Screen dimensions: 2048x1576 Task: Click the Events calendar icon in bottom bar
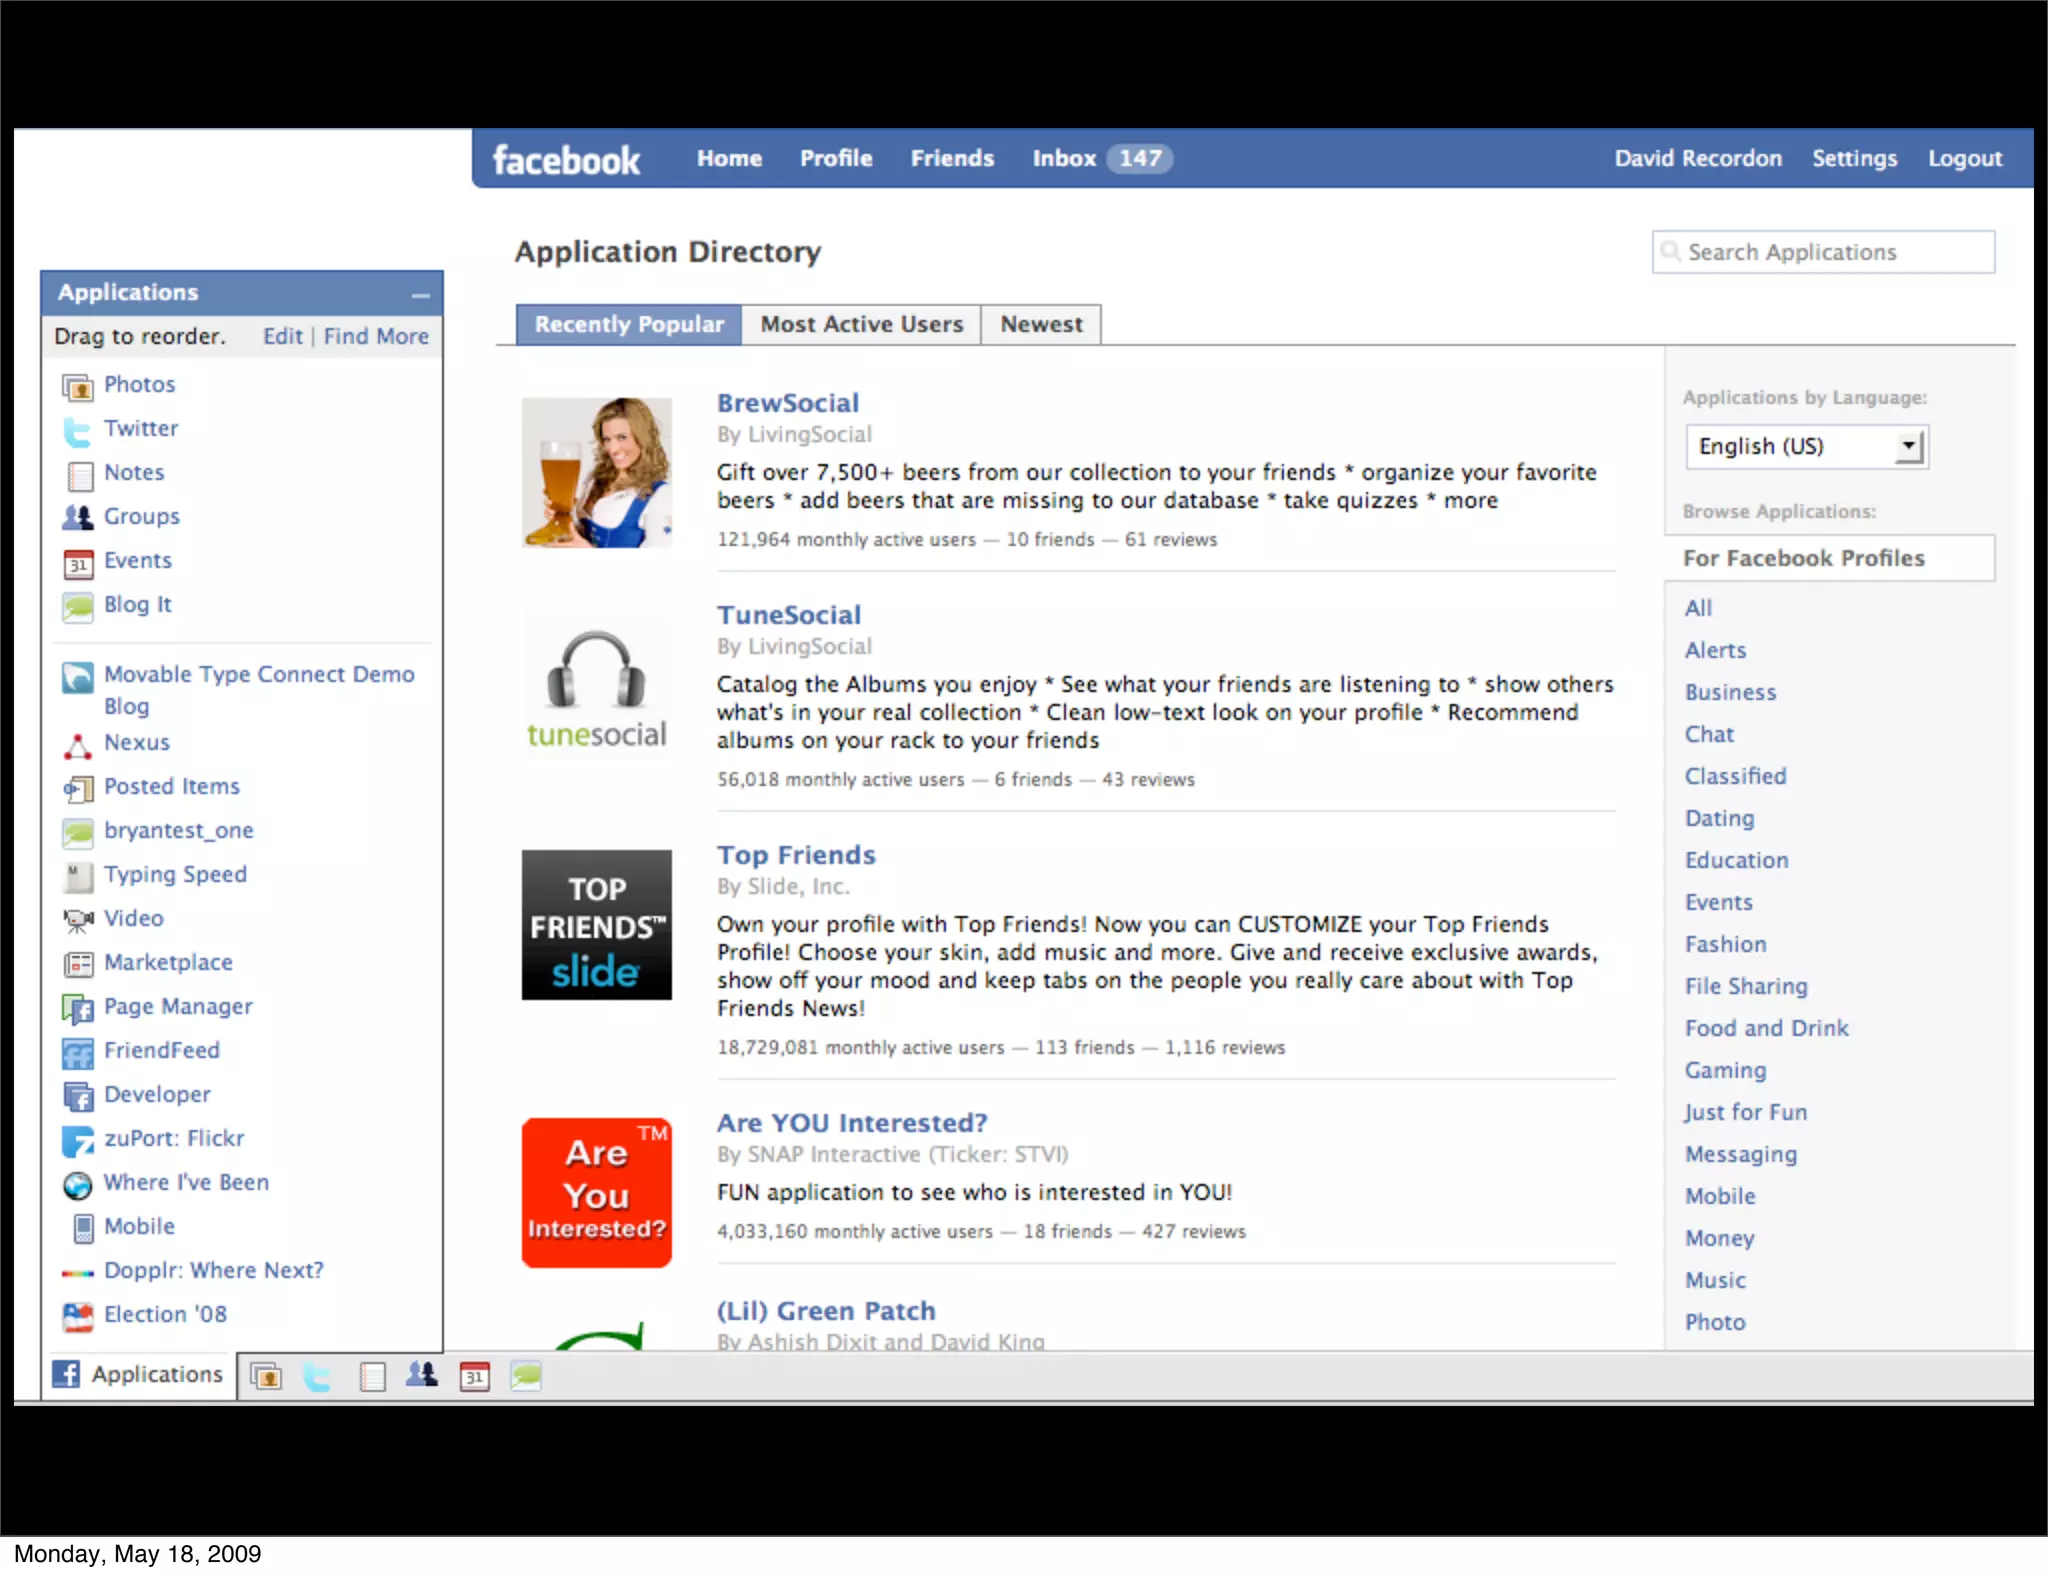click(474, 1377)
